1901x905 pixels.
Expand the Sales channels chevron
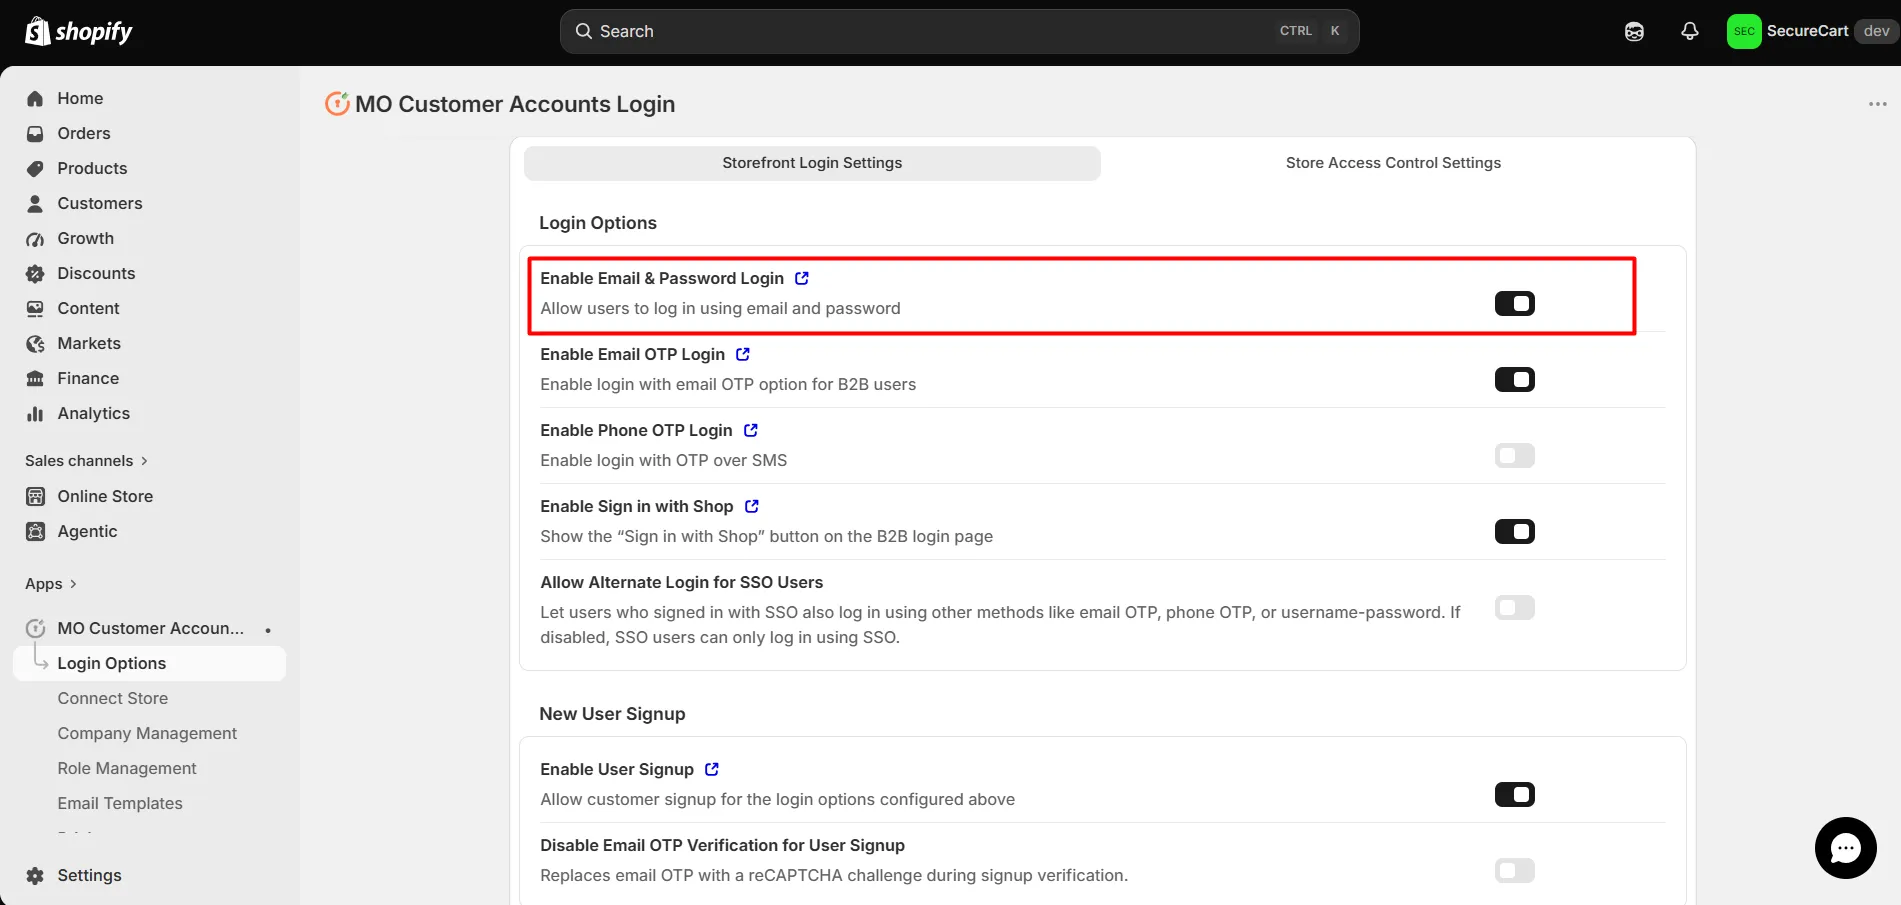pos(144,461)
